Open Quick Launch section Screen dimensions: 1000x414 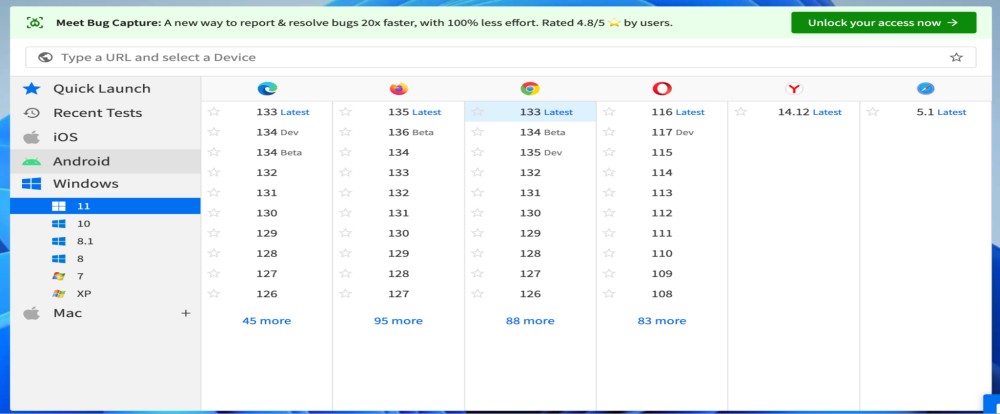coord(105,89)
